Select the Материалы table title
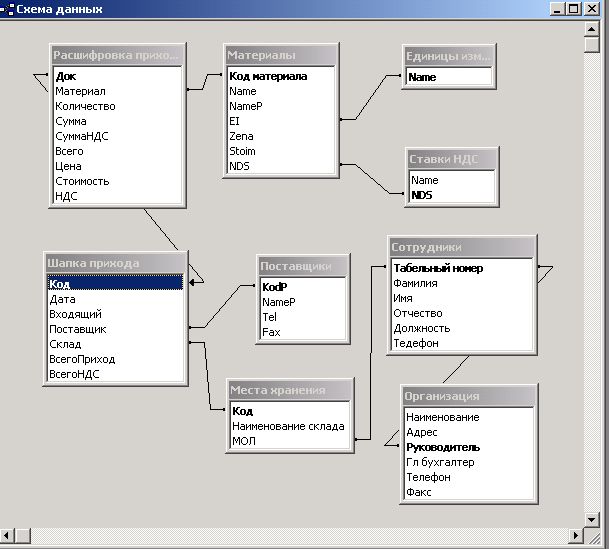Image resolution: width=609 pixels, height=549 pixels. (281, 55)
